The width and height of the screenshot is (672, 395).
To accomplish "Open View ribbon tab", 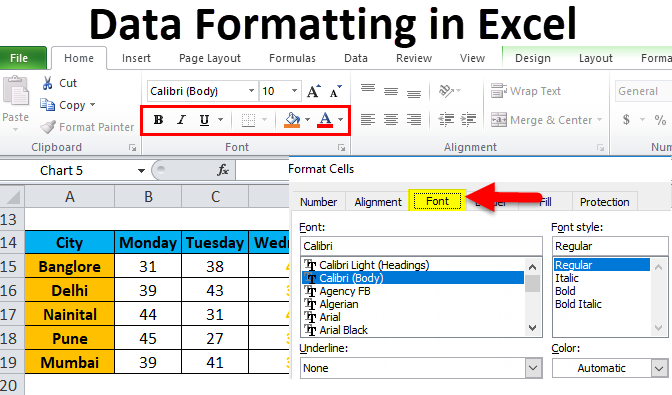I will [x=472, y=58].
